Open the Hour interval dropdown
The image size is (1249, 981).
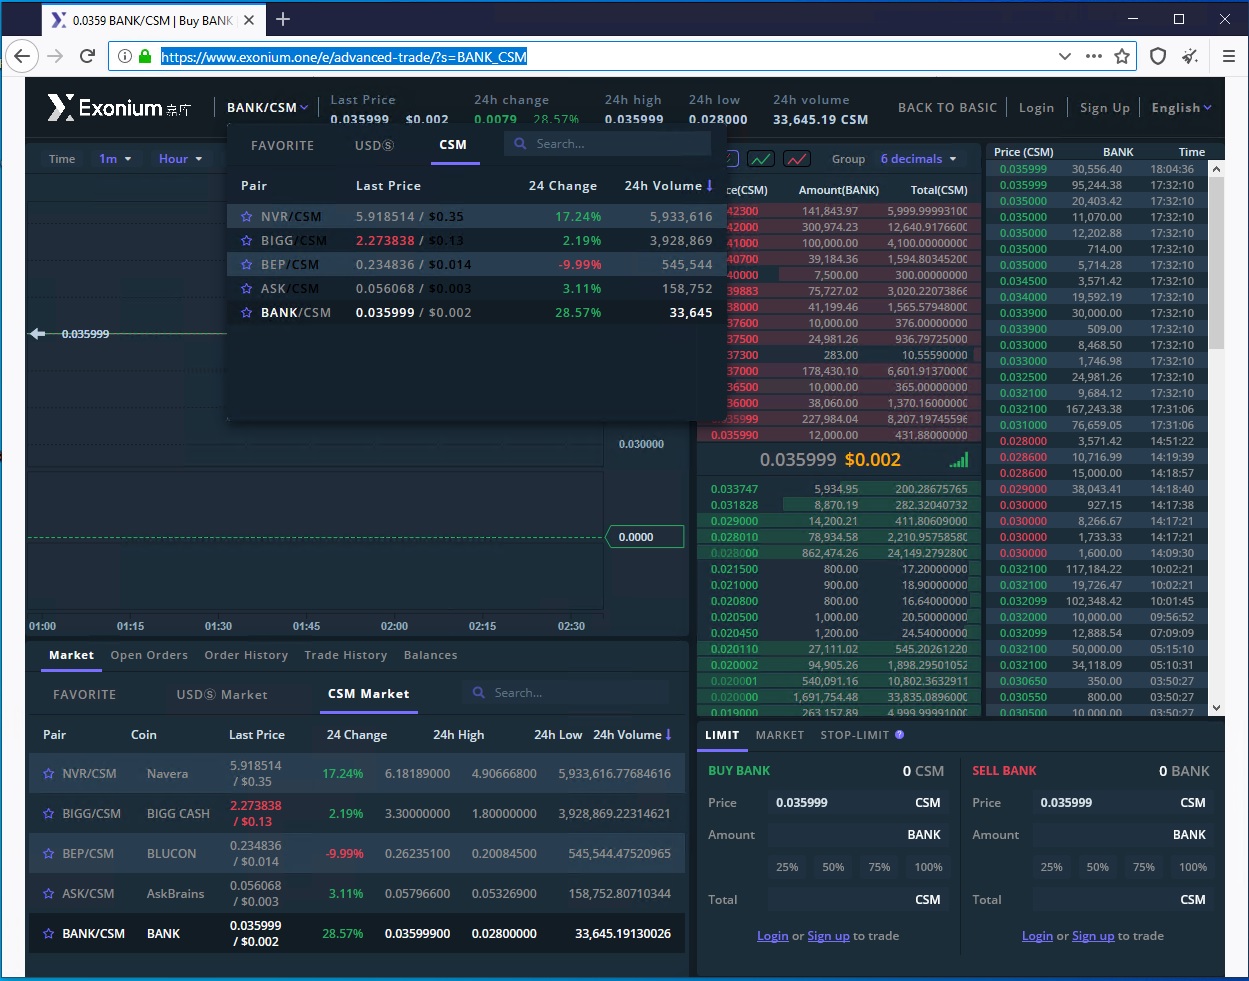(x=180, y=159)
